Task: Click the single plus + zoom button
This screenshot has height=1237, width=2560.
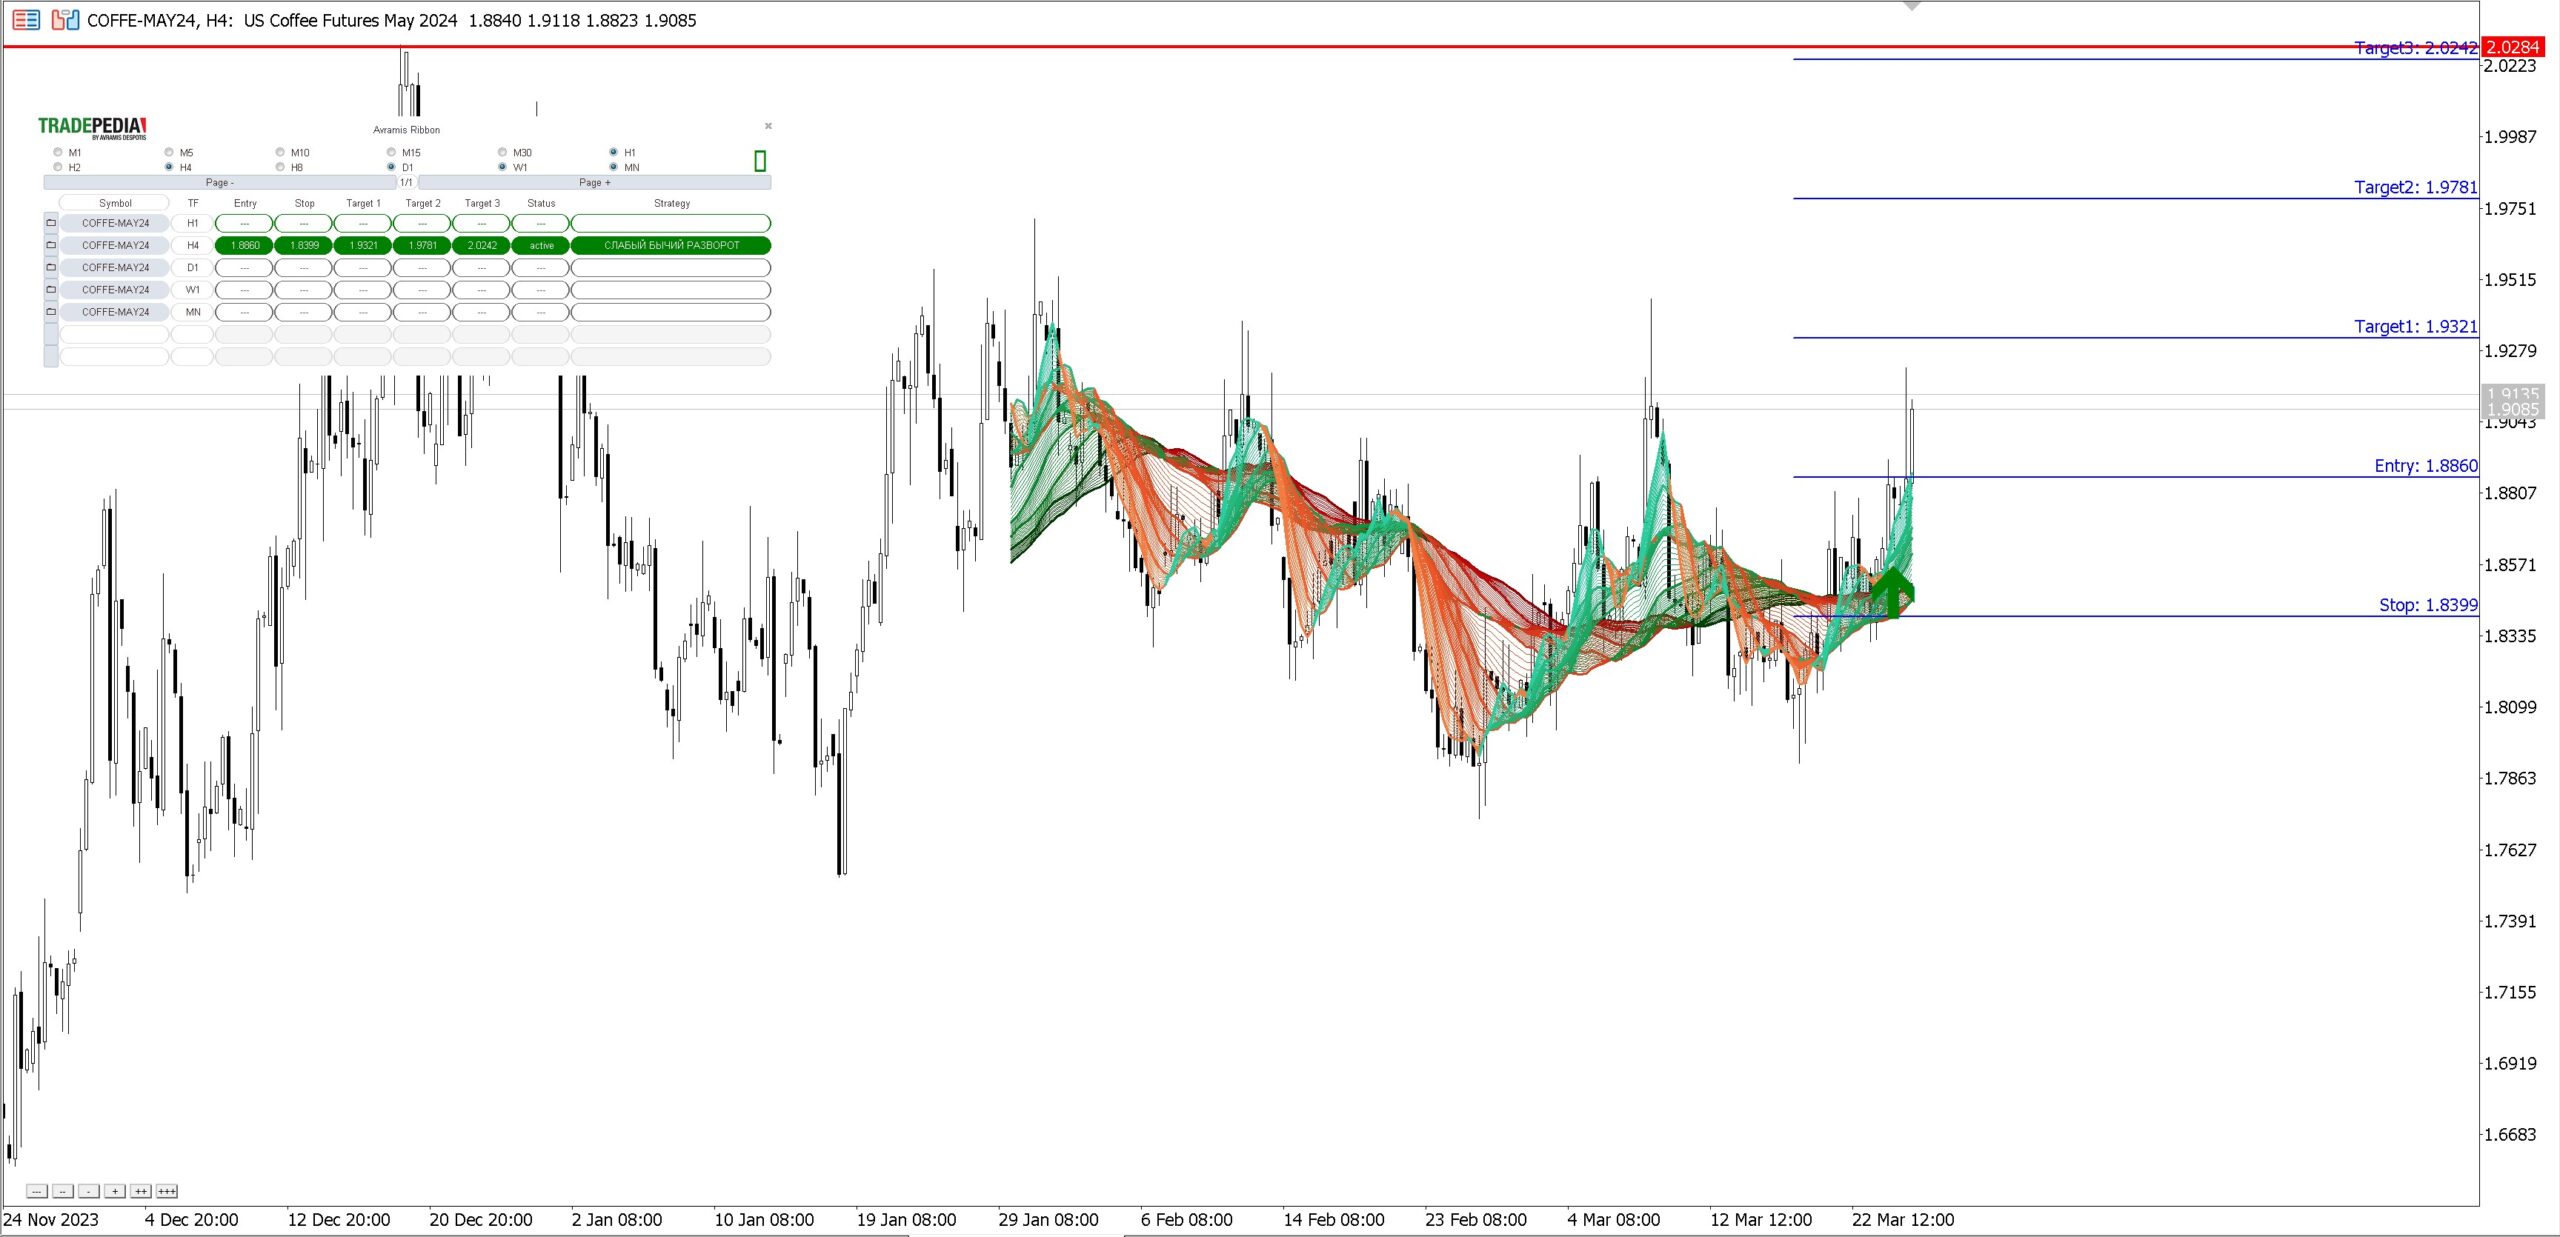Action: tap(115, 1191)
